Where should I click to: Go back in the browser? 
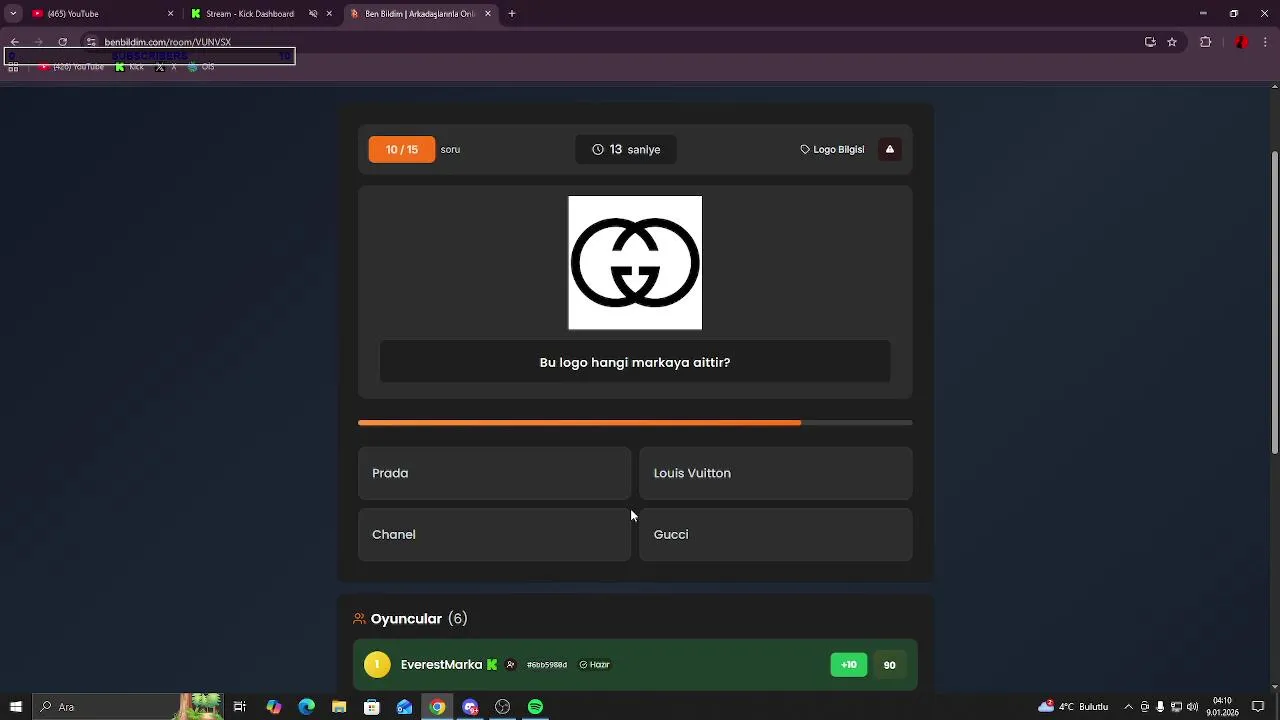click(14, 42)
